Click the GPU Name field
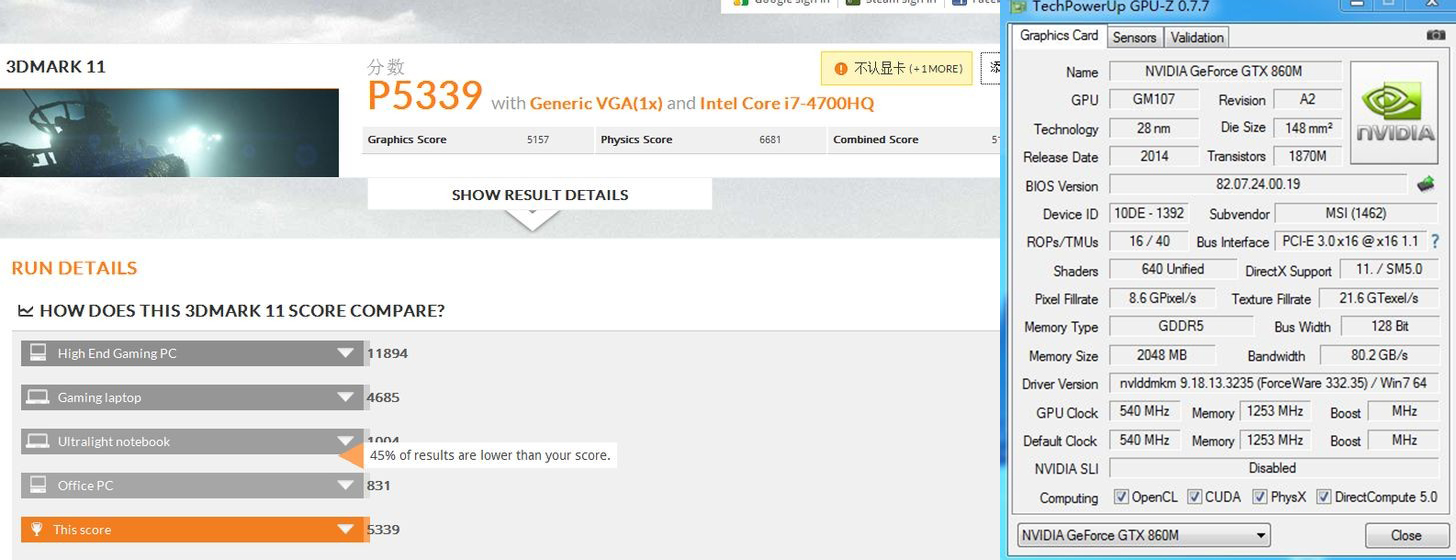This screenshot has height=560, width=1456. [1224, 71]
